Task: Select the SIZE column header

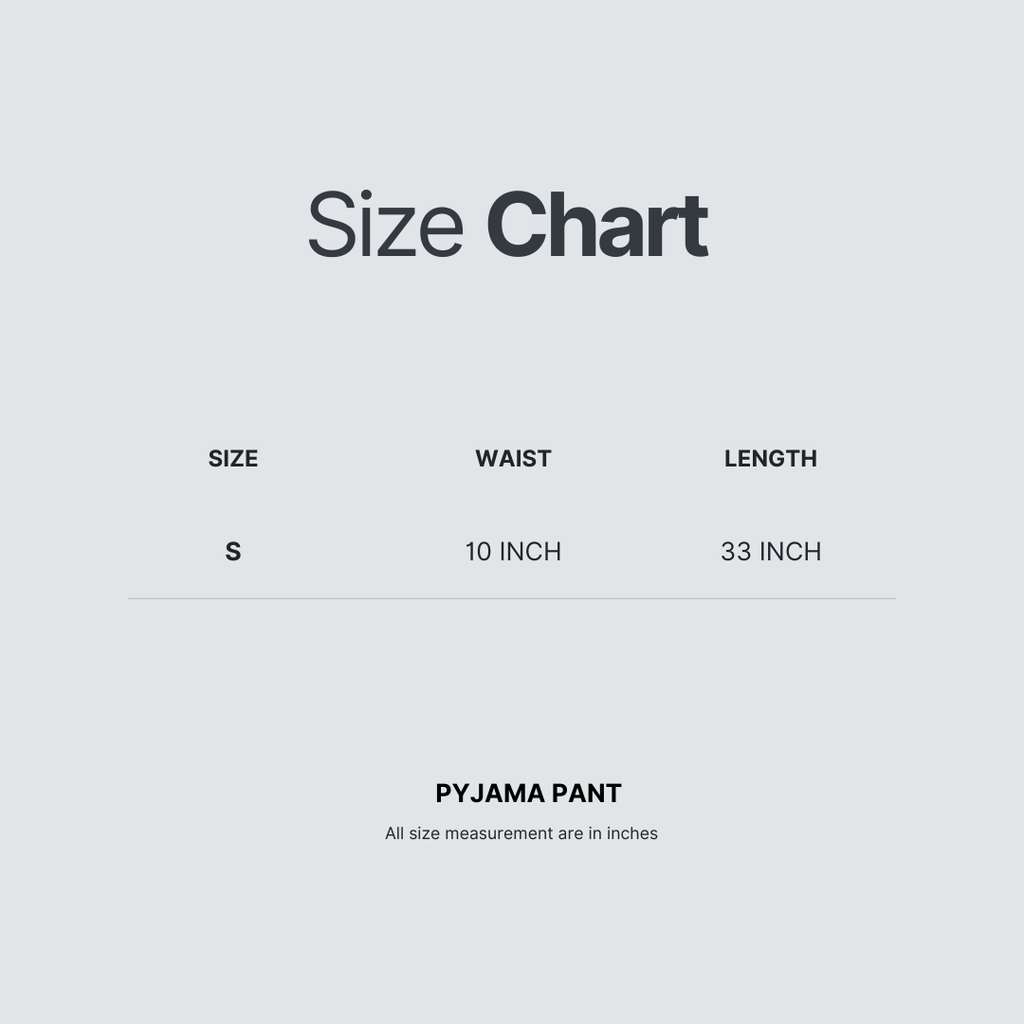Action: pyautogui.click(x=233, y=458)
